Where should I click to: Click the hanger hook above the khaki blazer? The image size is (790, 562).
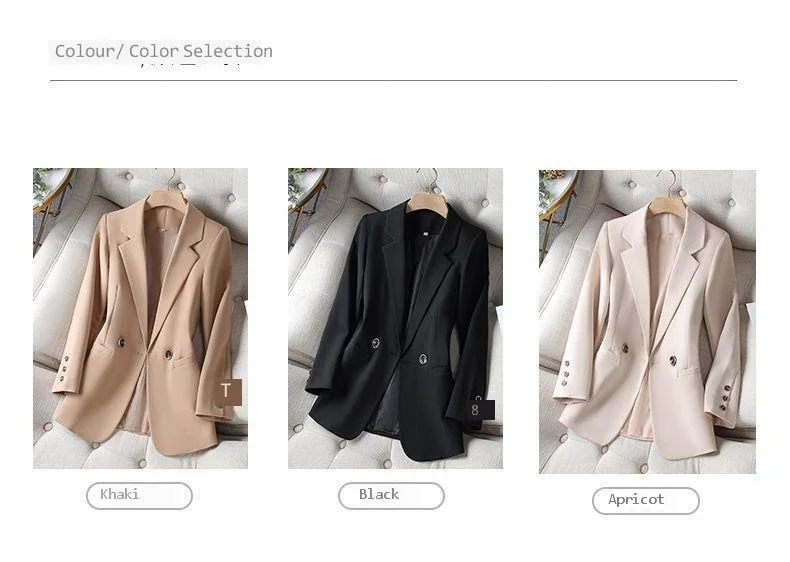click(174, 178)
